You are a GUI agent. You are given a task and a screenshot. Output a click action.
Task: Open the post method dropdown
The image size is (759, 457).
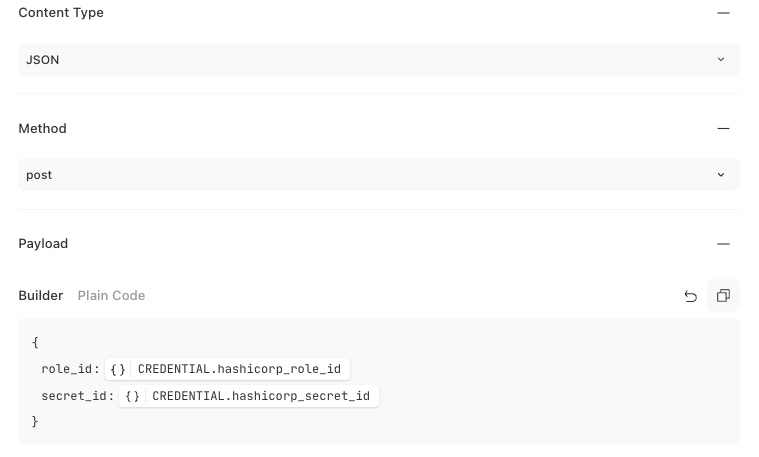pyautogui.click(x=378, y=175)
